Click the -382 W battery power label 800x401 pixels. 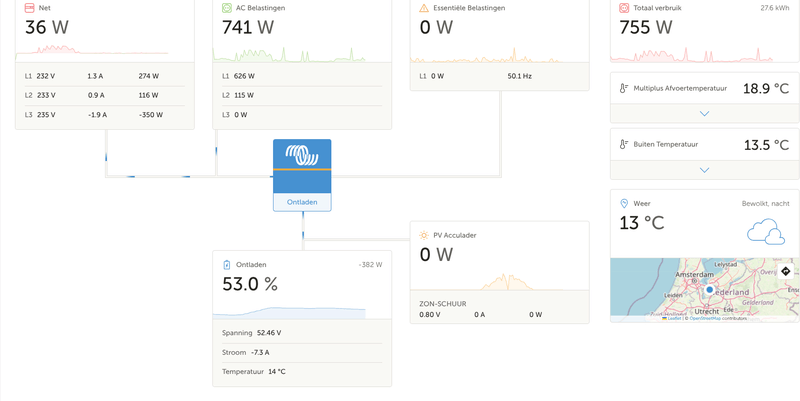[370, 265]
